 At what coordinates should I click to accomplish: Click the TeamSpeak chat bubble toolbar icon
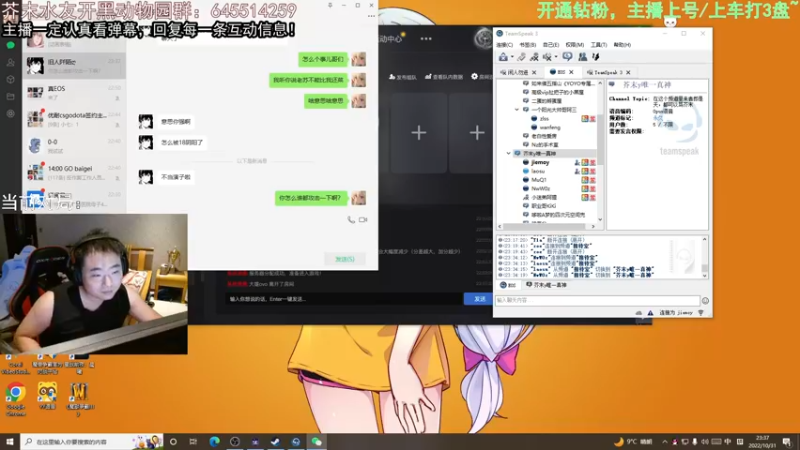567,57
